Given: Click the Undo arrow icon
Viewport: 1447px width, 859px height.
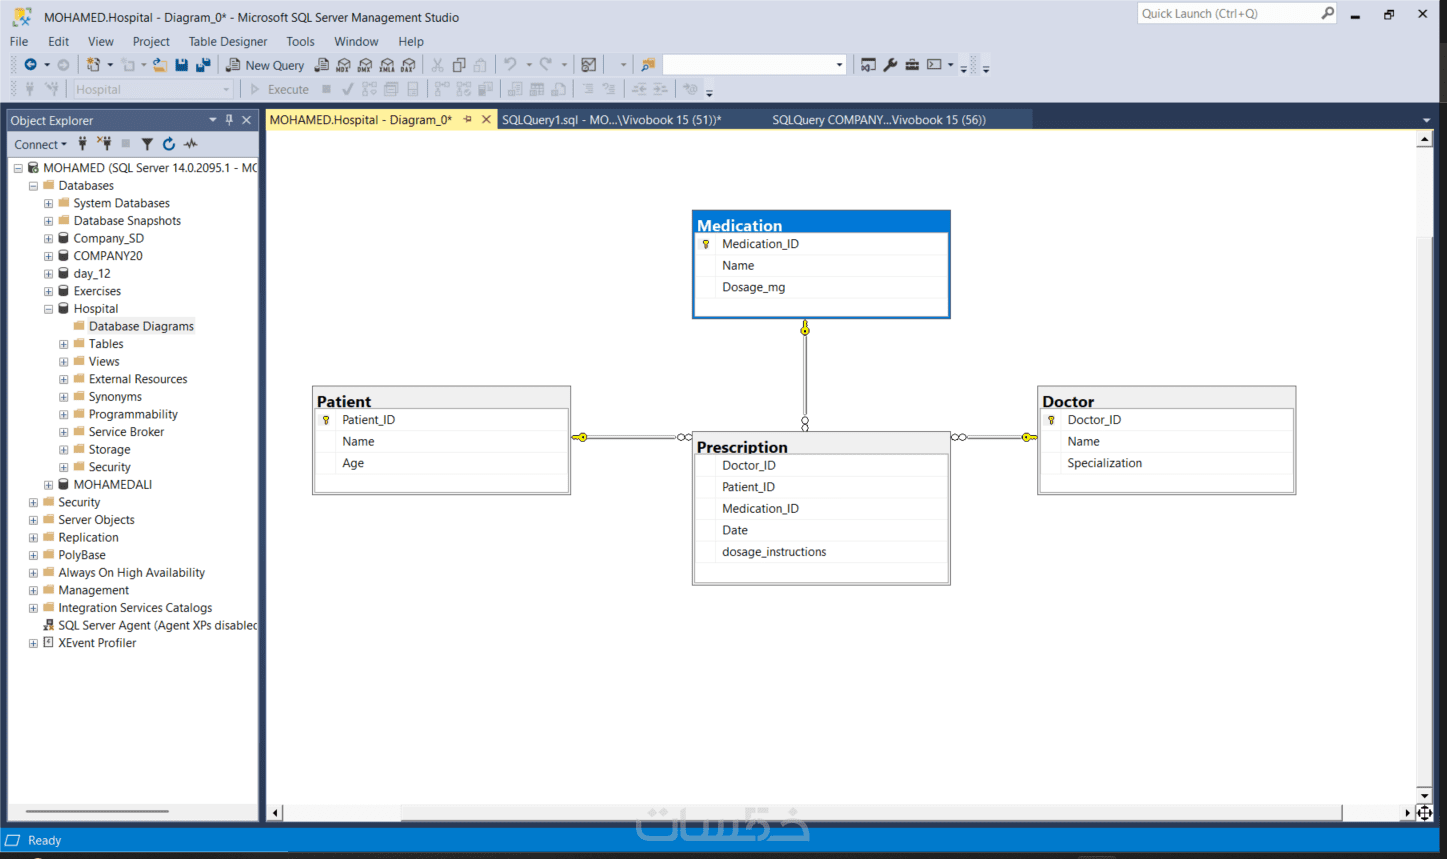Looking at the screenshot, I should tap(510, 65).
